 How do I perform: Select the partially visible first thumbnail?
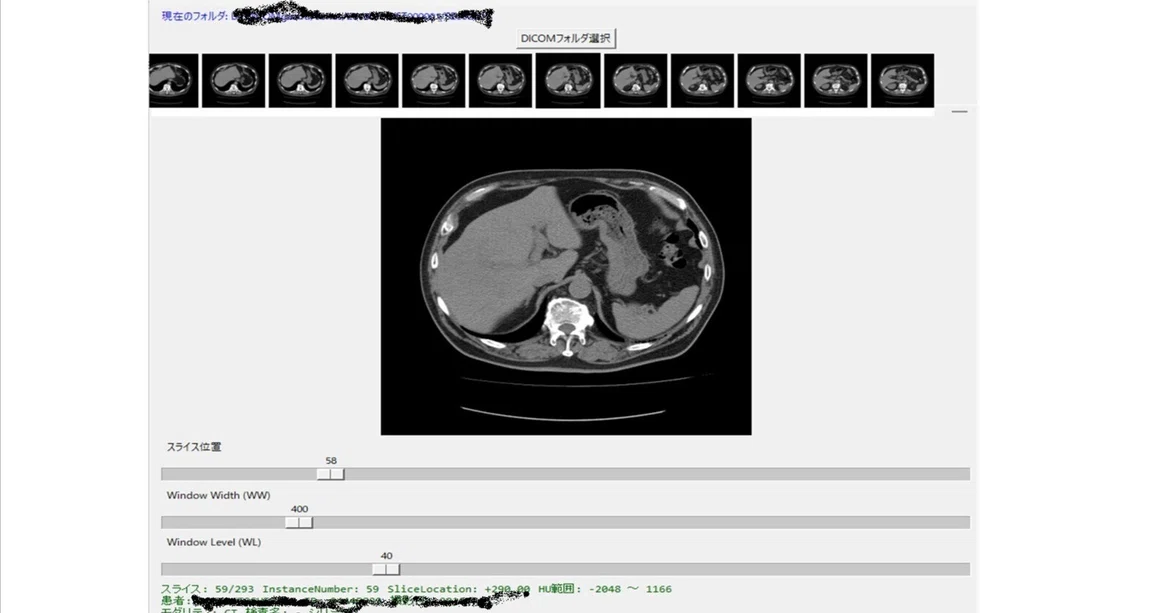click(174, 81)
